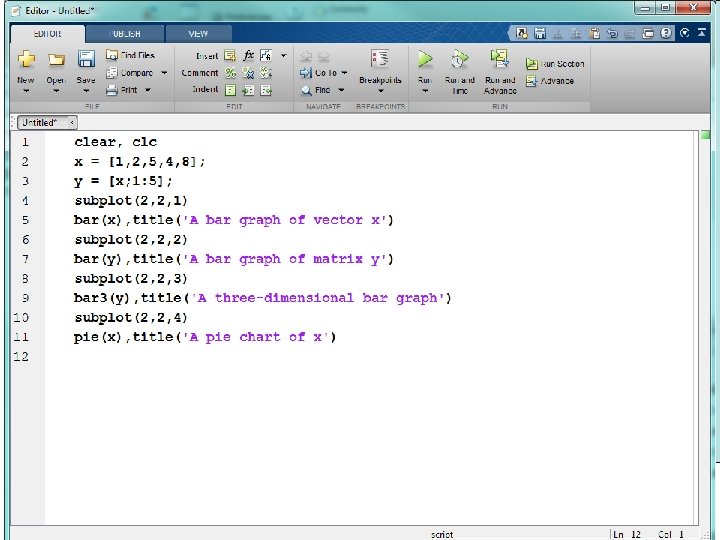Click the Open folder icon
Screen dimensions: 720x540
(56, 60)
